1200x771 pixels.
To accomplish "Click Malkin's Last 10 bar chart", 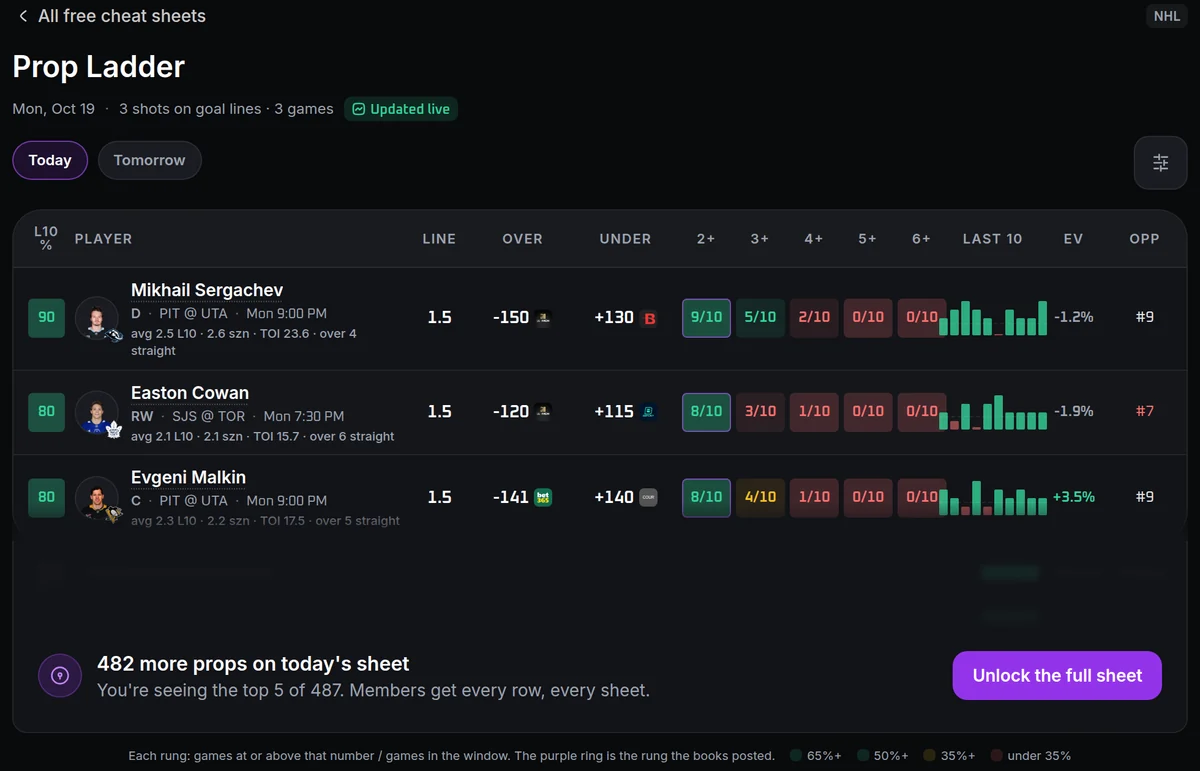I will (993, 498).
